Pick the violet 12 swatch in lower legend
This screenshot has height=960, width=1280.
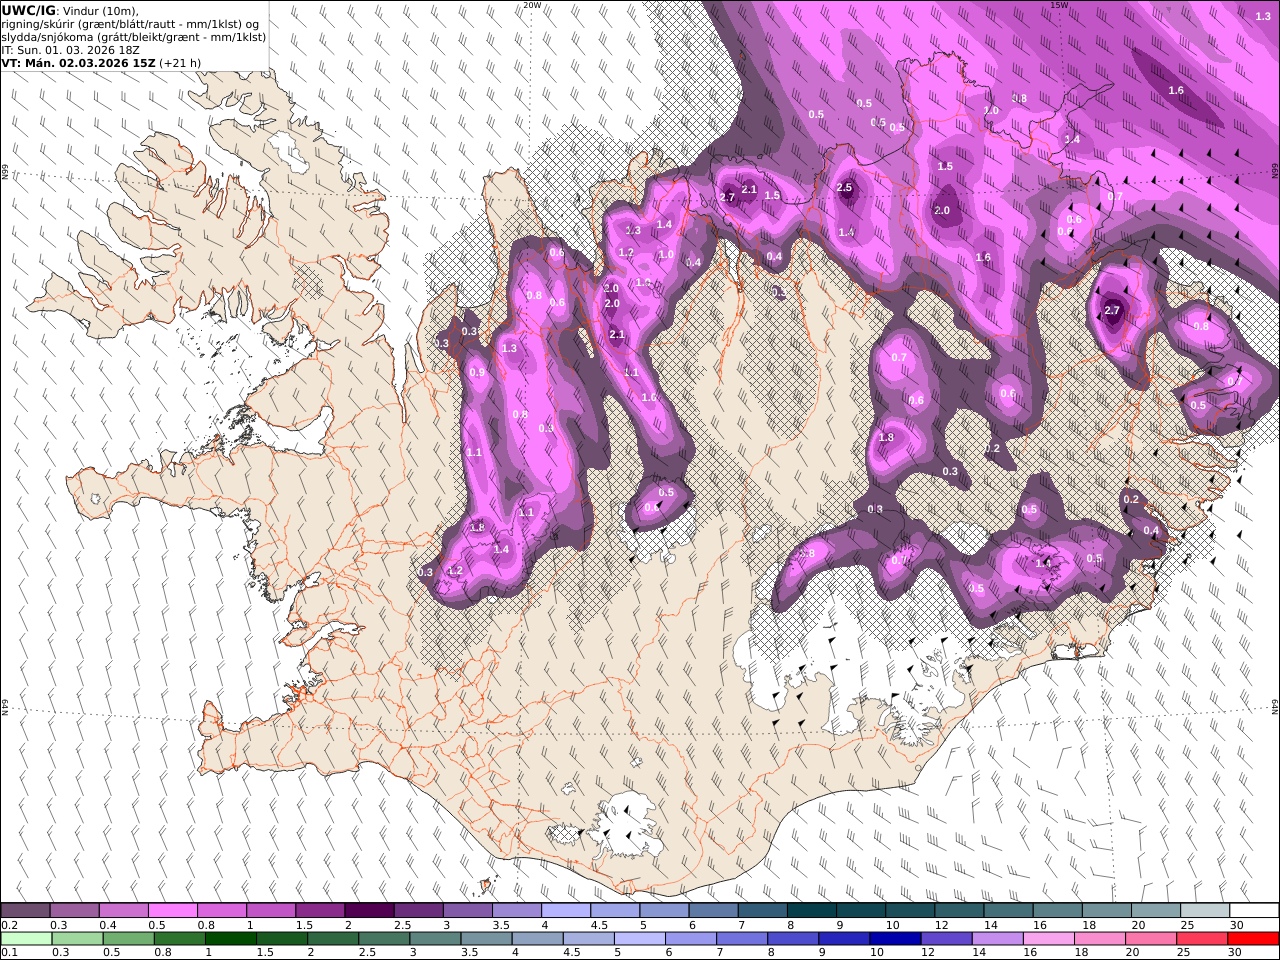[945, 938]
